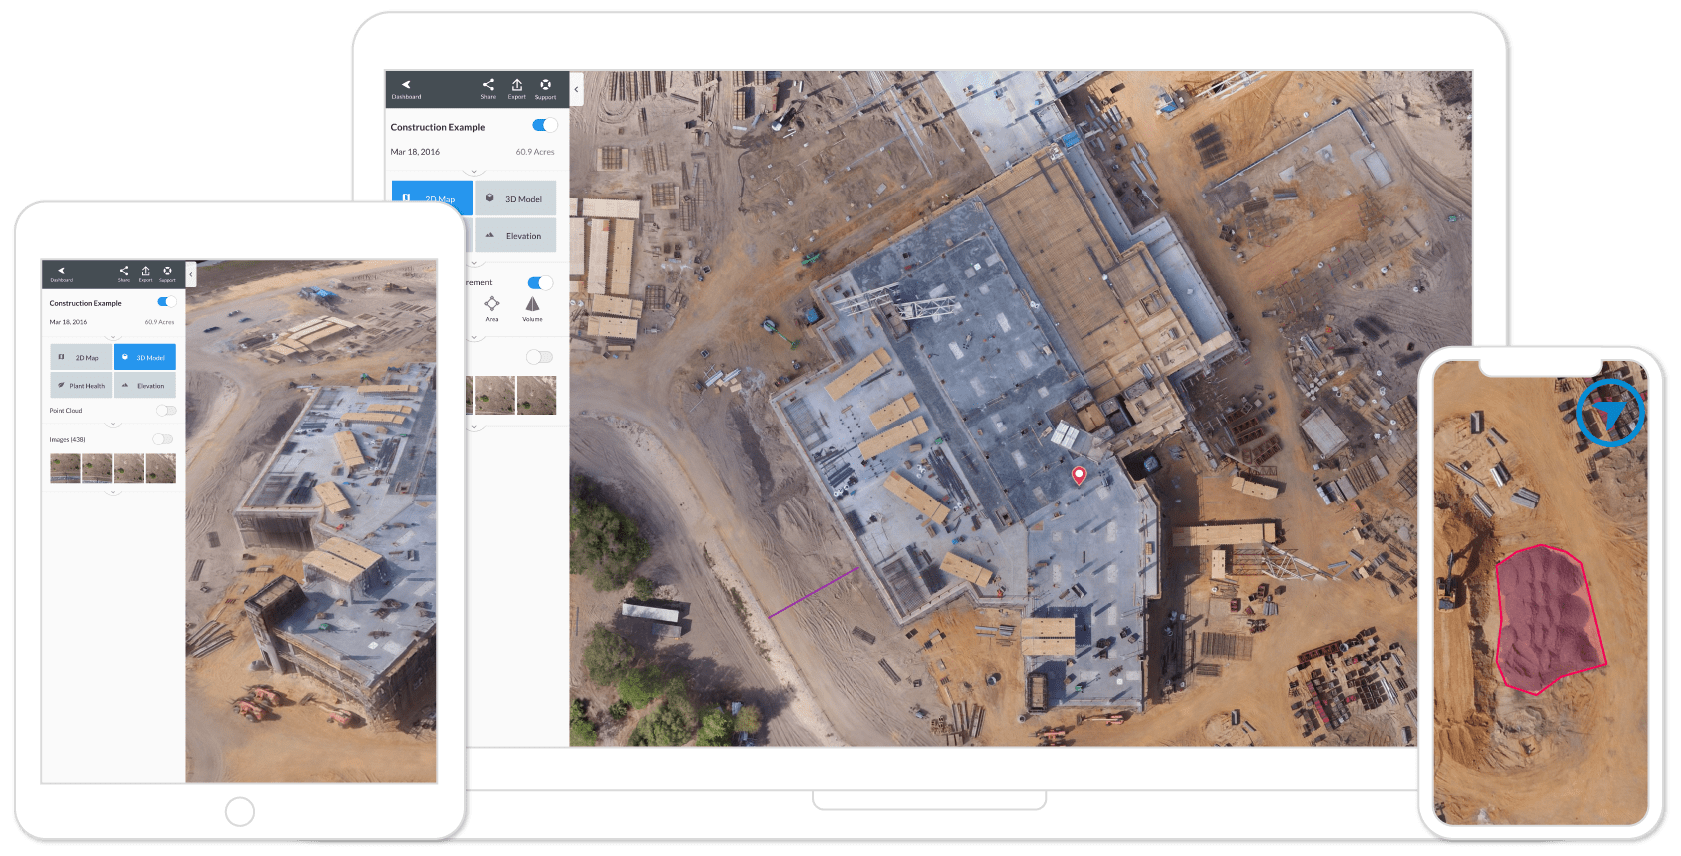This screenshot has width=1681, height=856.
Task: Open Support on the tablet
Action: click(x=167, y=274)
